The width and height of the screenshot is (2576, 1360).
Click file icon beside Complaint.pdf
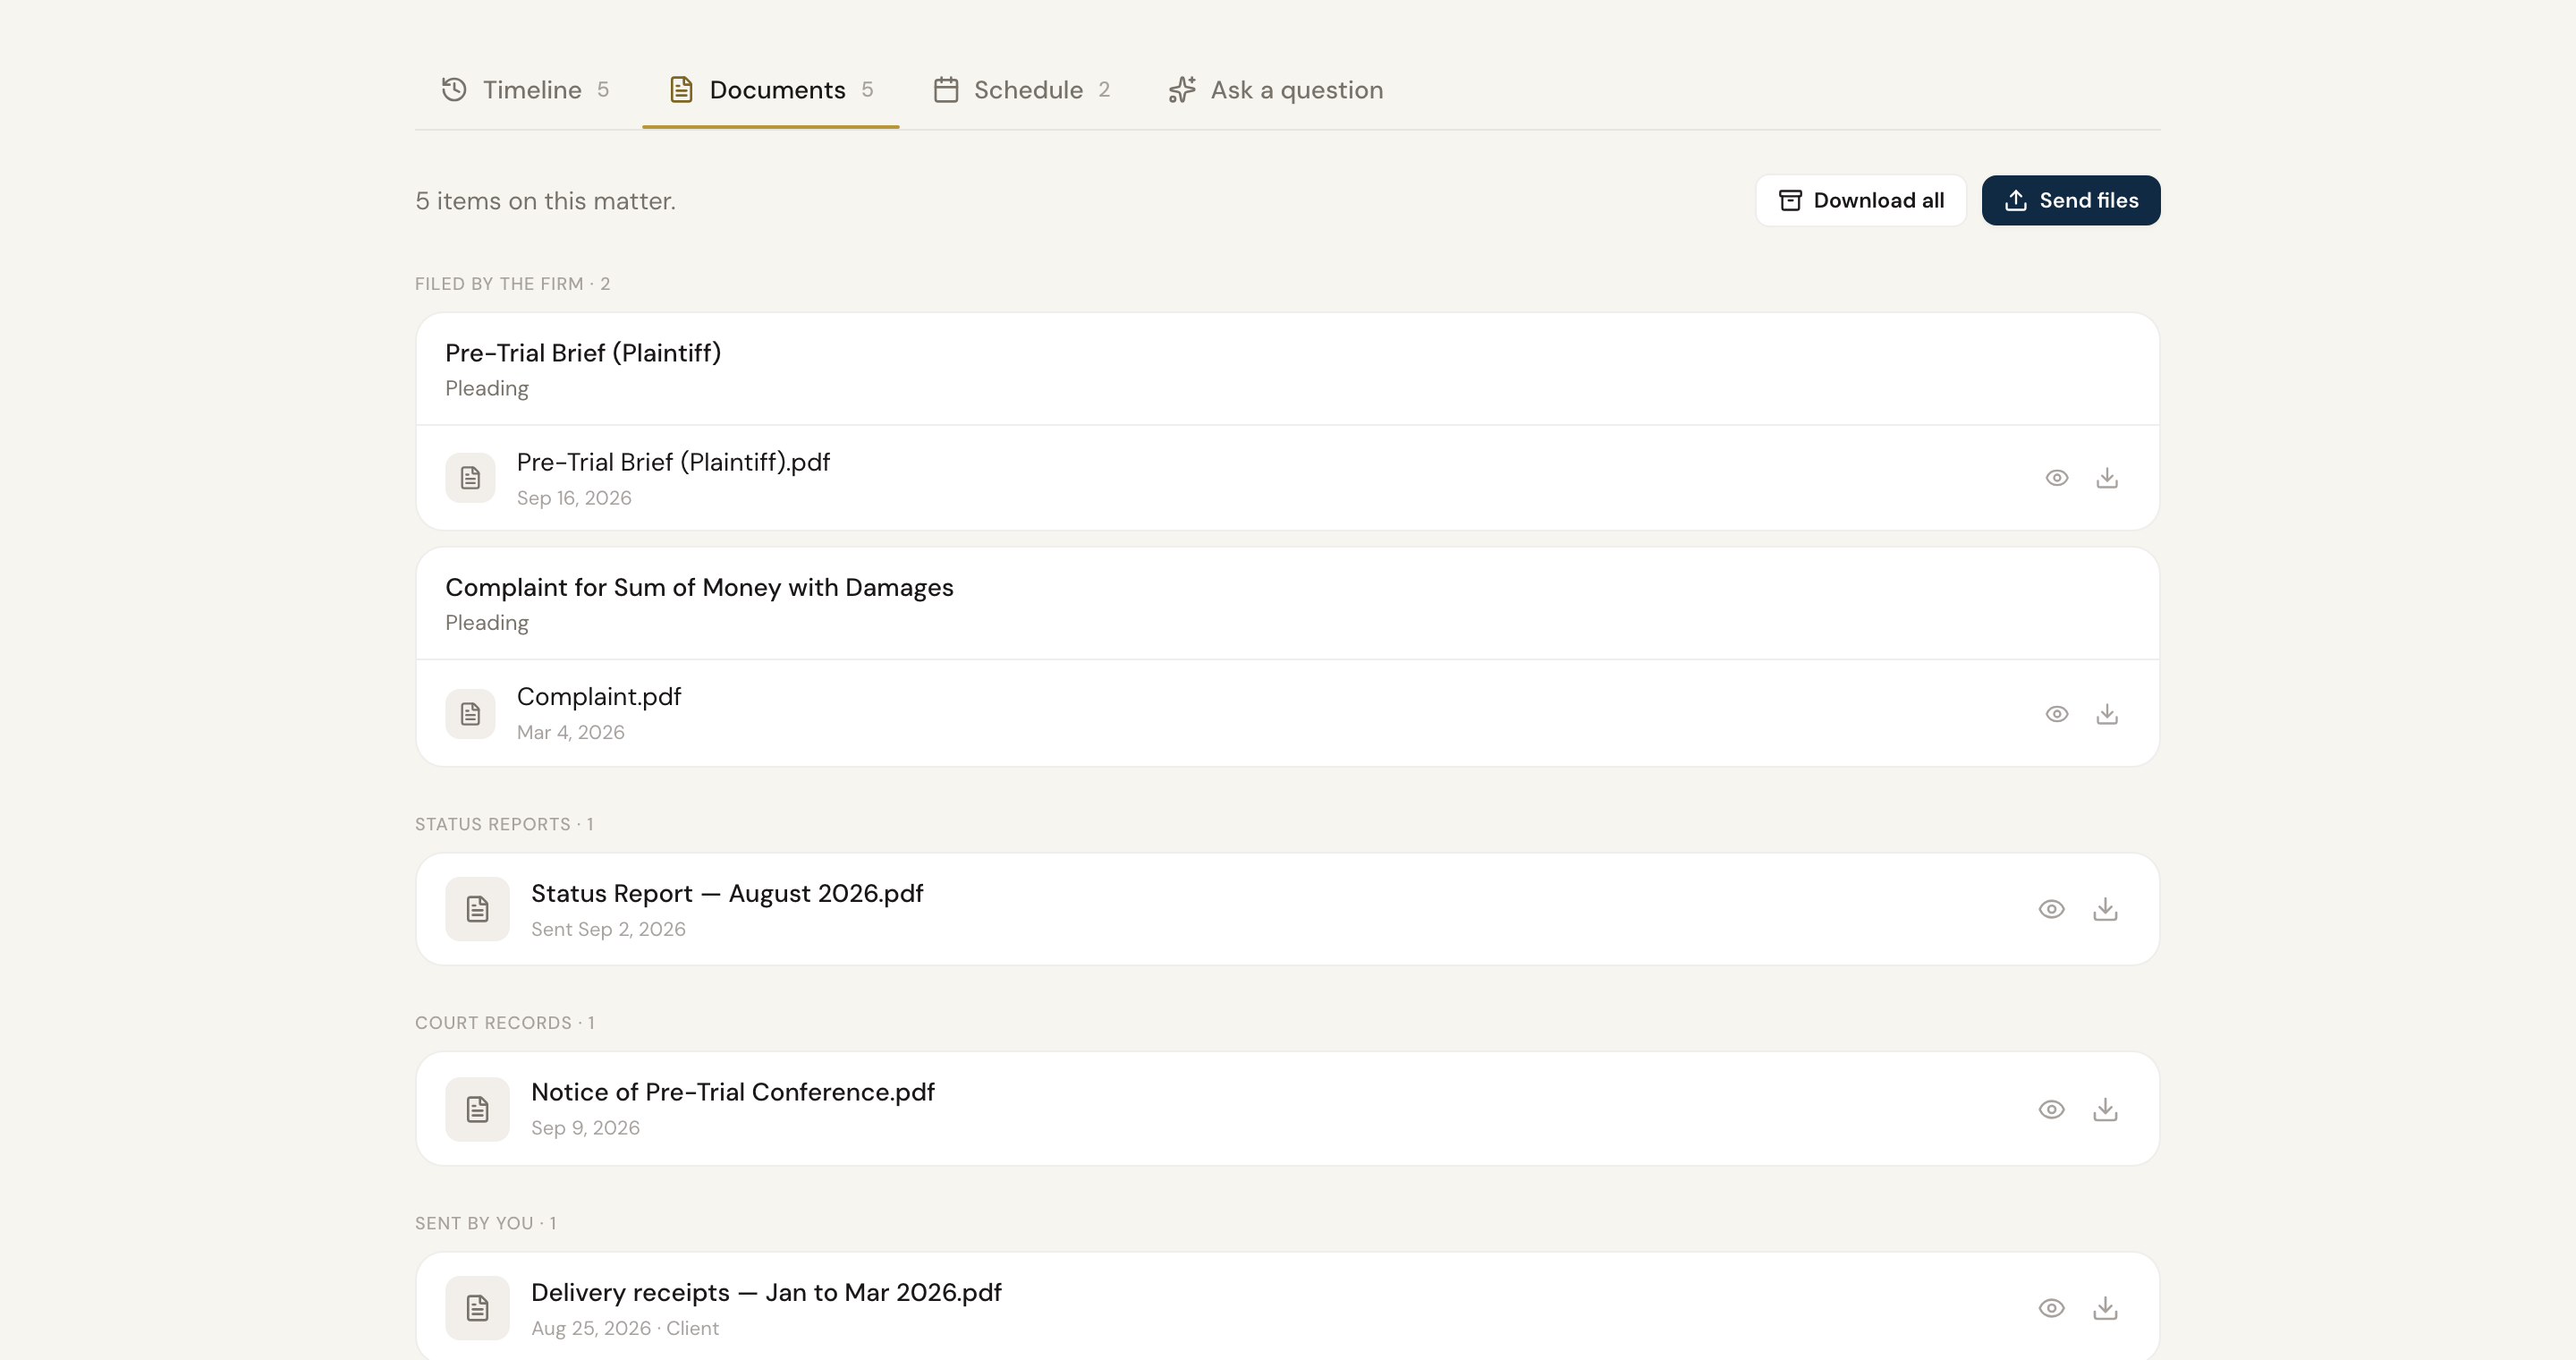pyautogui.click(x=470, y=714)
